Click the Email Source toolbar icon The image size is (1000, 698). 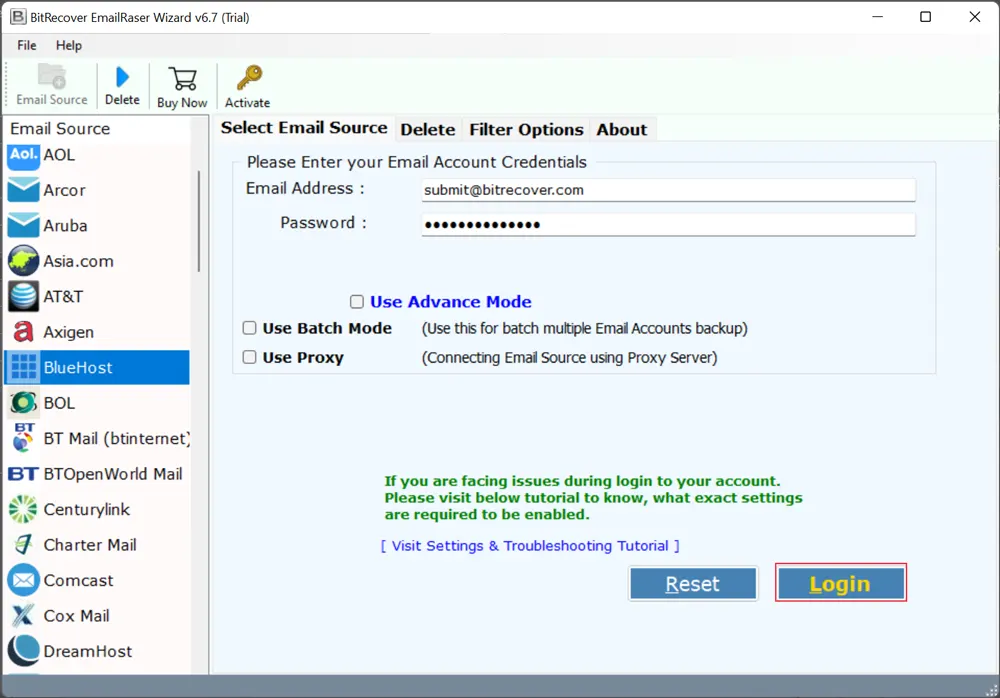pos(52,77)
